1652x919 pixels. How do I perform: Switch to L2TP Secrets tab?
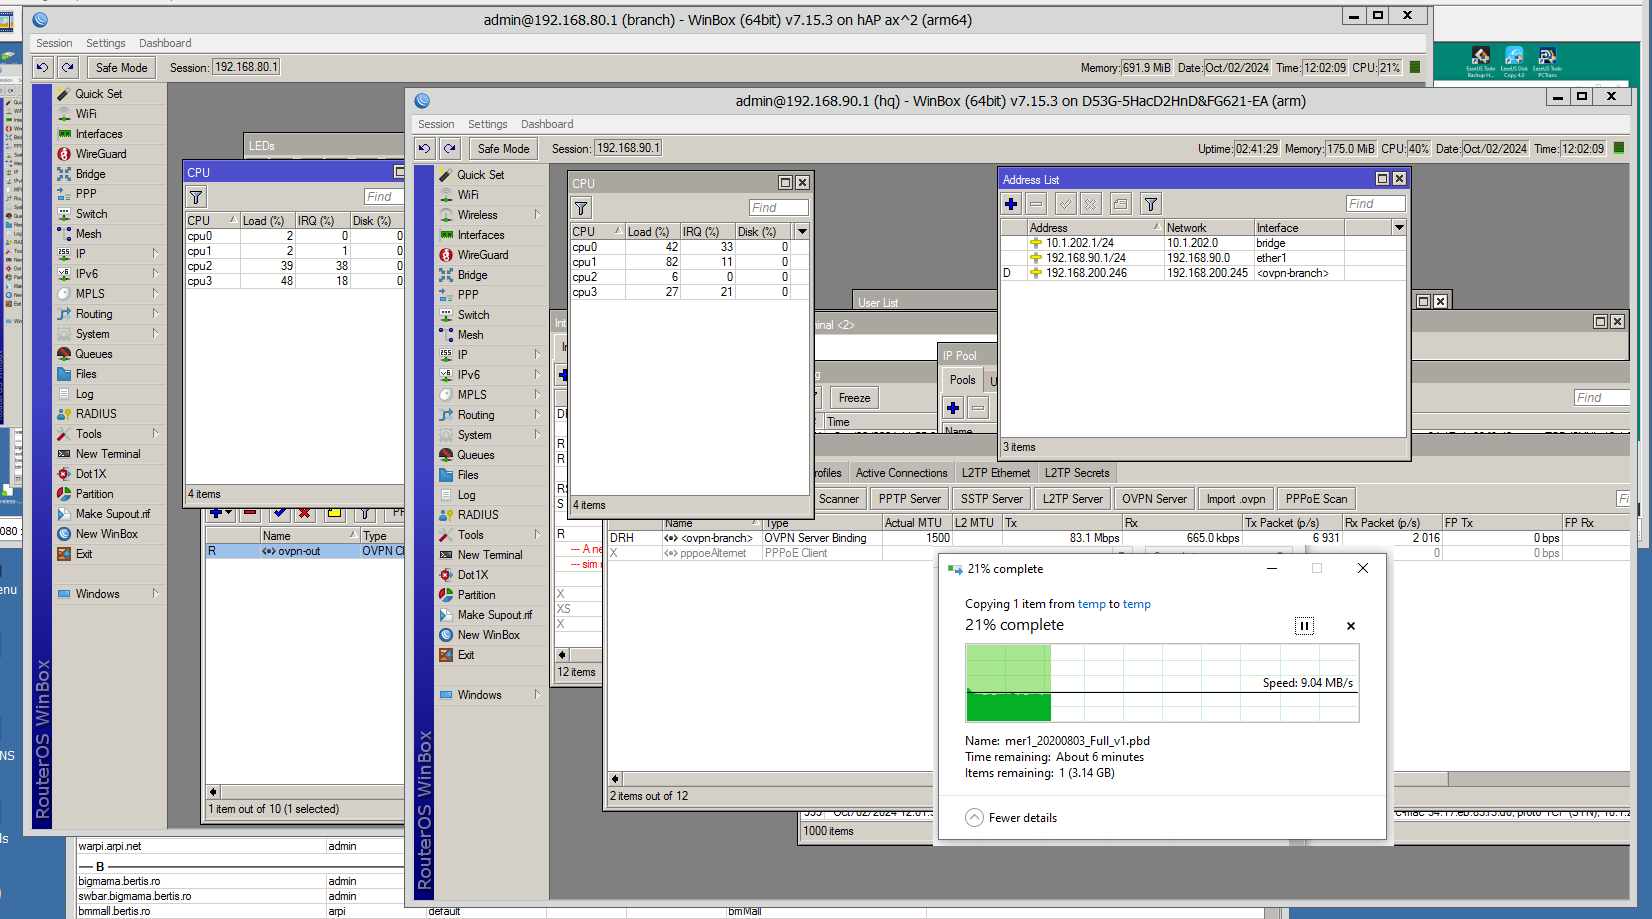point(1077,473)
